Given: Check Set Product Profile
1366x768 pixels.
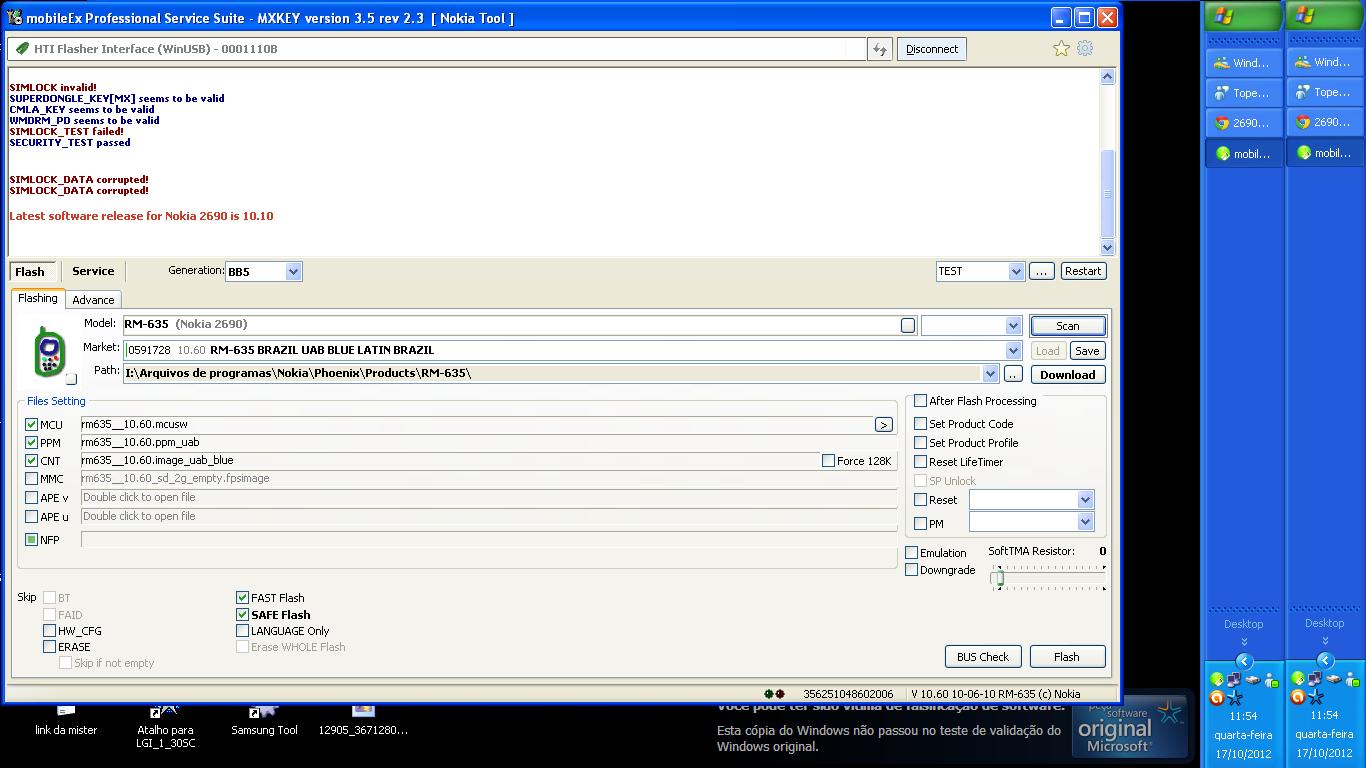Looking at the screenshot, I should [x=920, y=443].
